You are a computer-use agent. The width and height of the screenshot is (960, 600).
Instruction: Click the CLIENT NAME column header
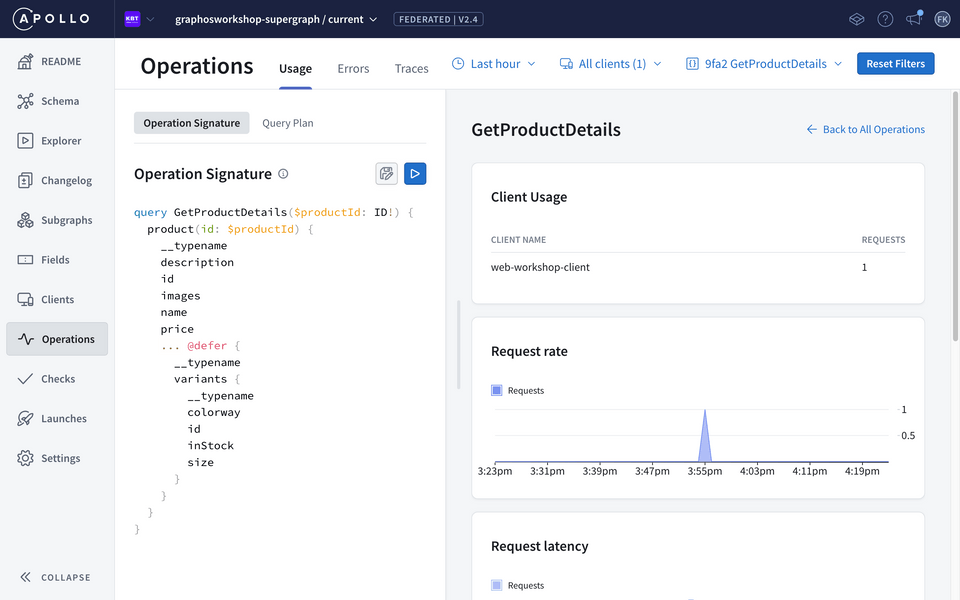pos(519,240)
